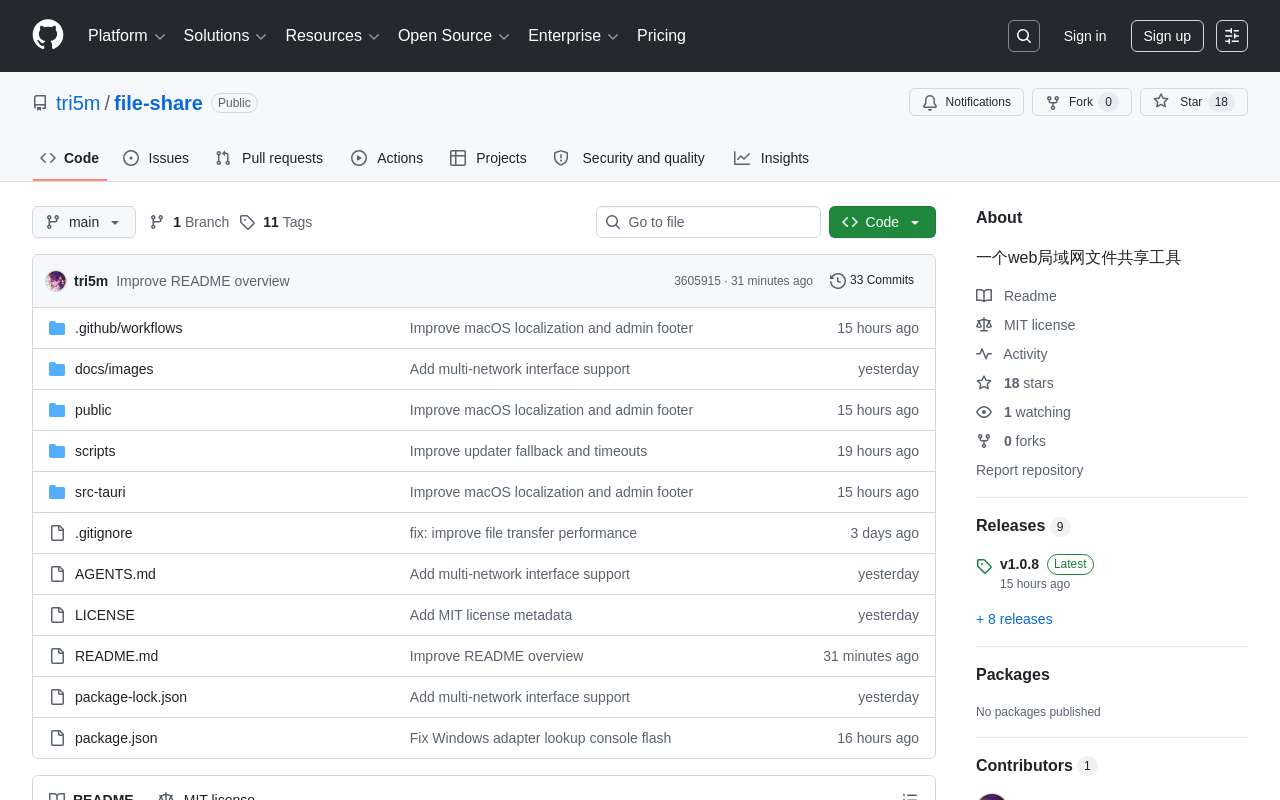
Task: Click the tag icon beside v1.0.8 release
Action: pyautogui.click(x=984, y=566)
